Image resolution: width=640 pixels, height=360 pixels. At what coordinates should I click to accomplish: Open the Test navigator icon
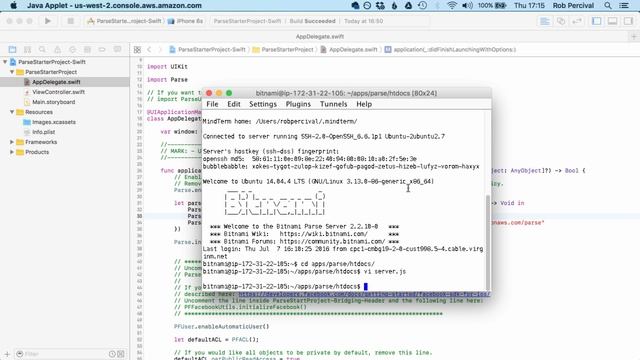click(72, 49)
